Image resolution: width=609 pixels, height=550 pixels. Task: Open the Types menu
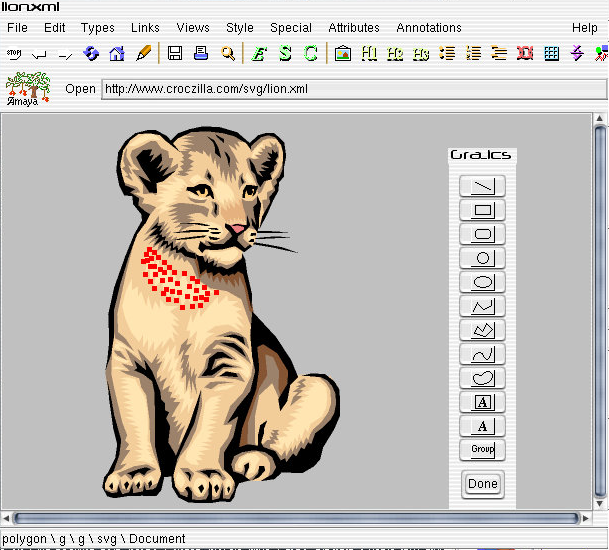coord(98,28)
